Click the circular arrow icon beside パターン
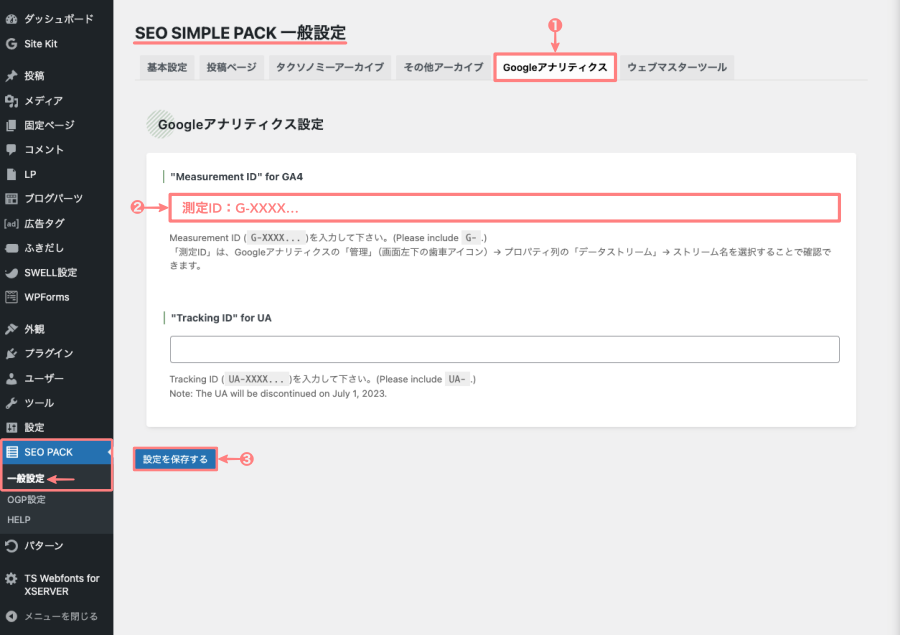Image resolution: width=900 pixels, height=635 pixels. click(11, 546)
